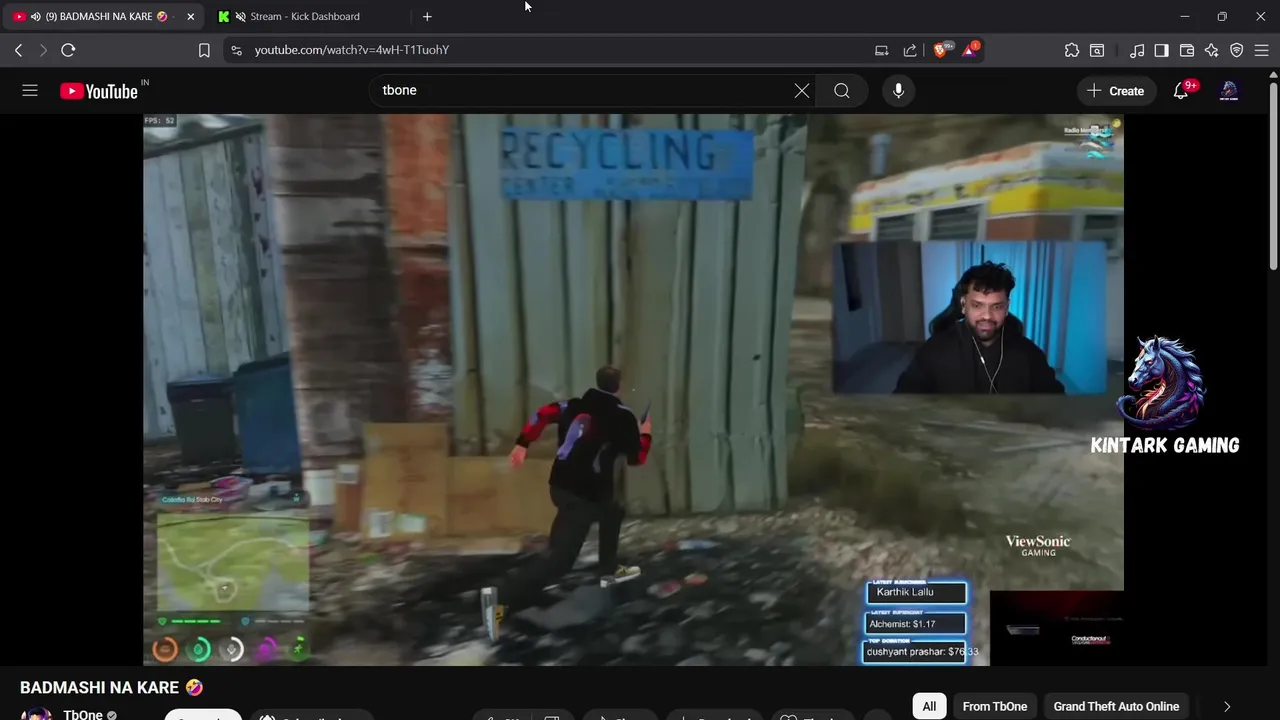Open Brave Wallet icon
The width and height of the screenshot is (1280, 720).
click(1187, 50)
